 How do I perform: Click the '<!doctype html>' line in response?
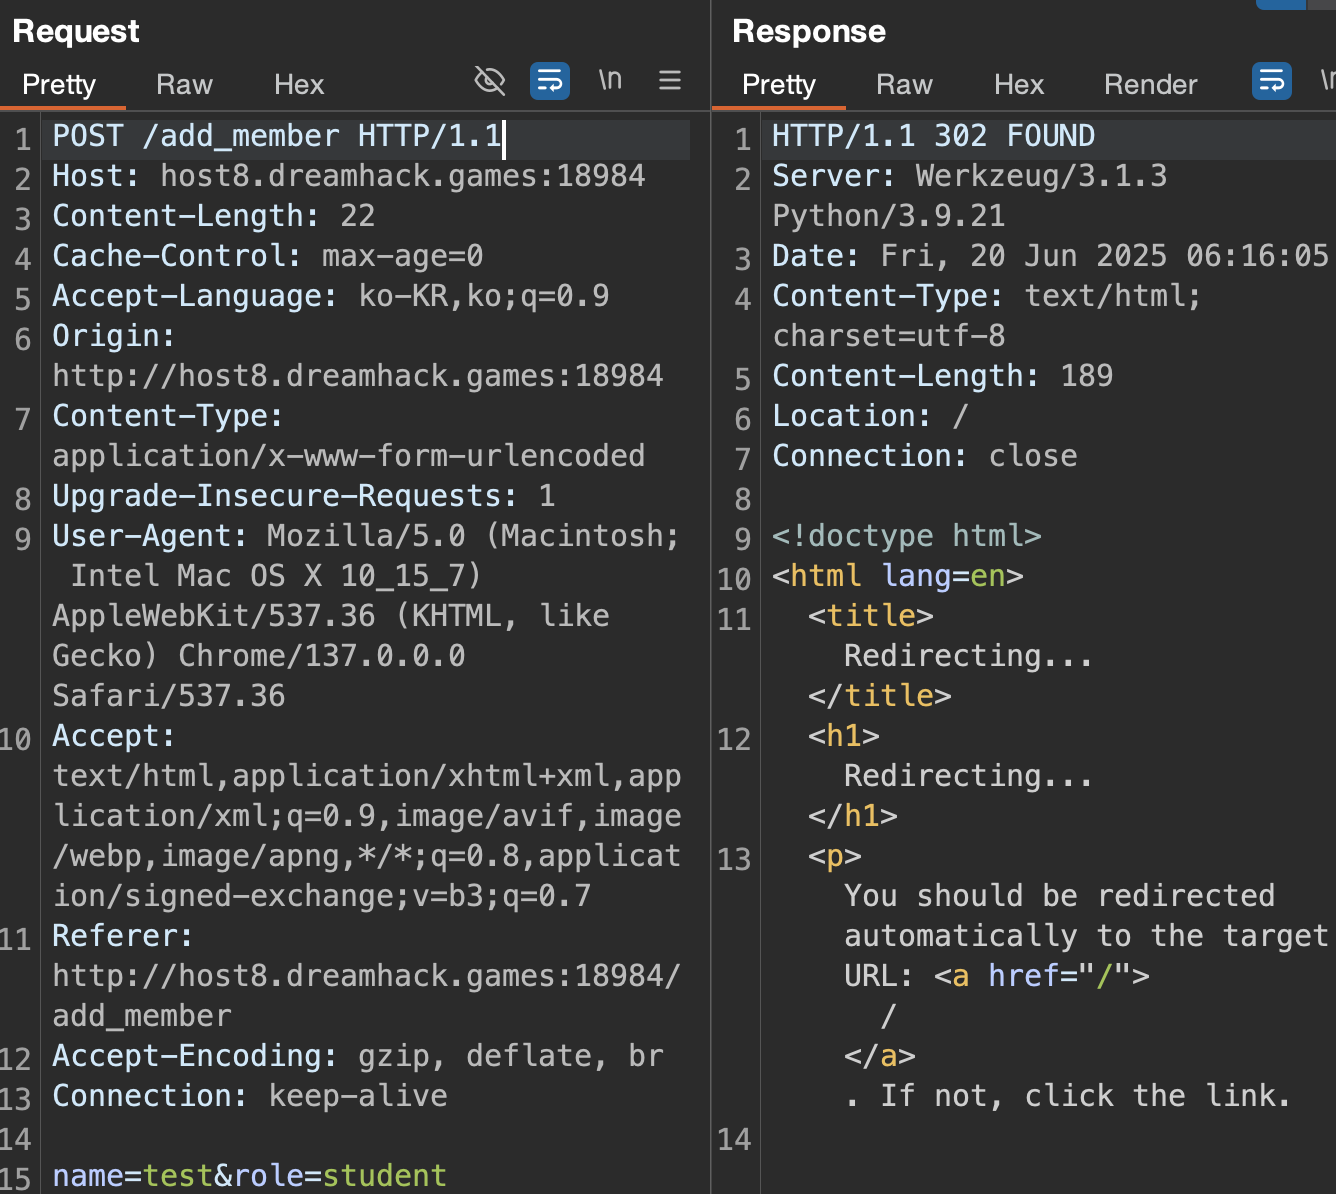click(907, 536)
